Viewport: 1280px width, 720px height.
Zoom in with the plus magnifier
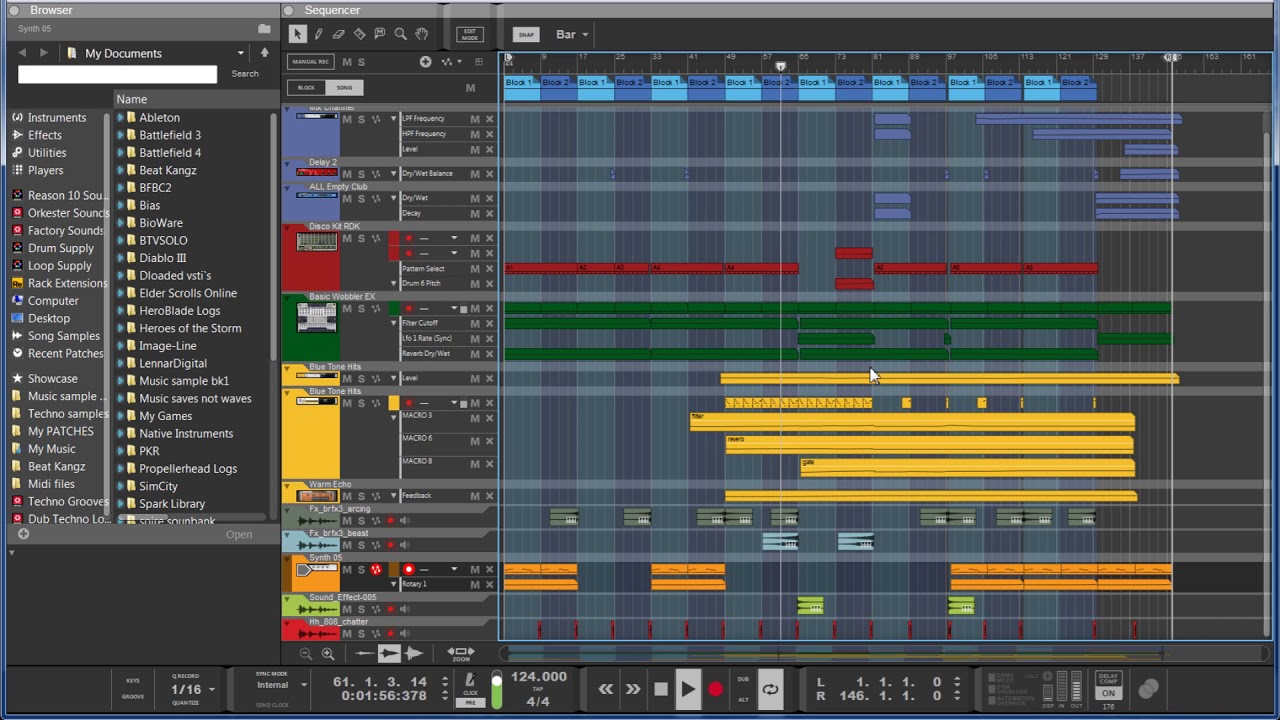coord(327,654)
